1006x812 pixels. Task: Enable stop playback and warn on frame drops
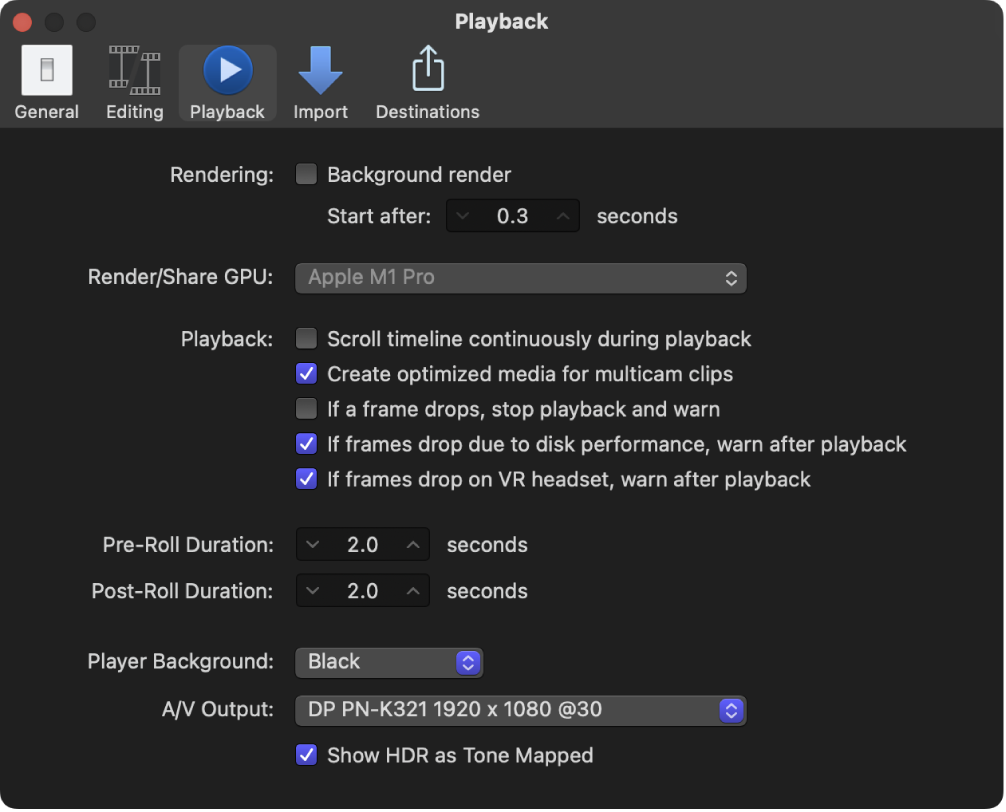(x=306, y=408)
